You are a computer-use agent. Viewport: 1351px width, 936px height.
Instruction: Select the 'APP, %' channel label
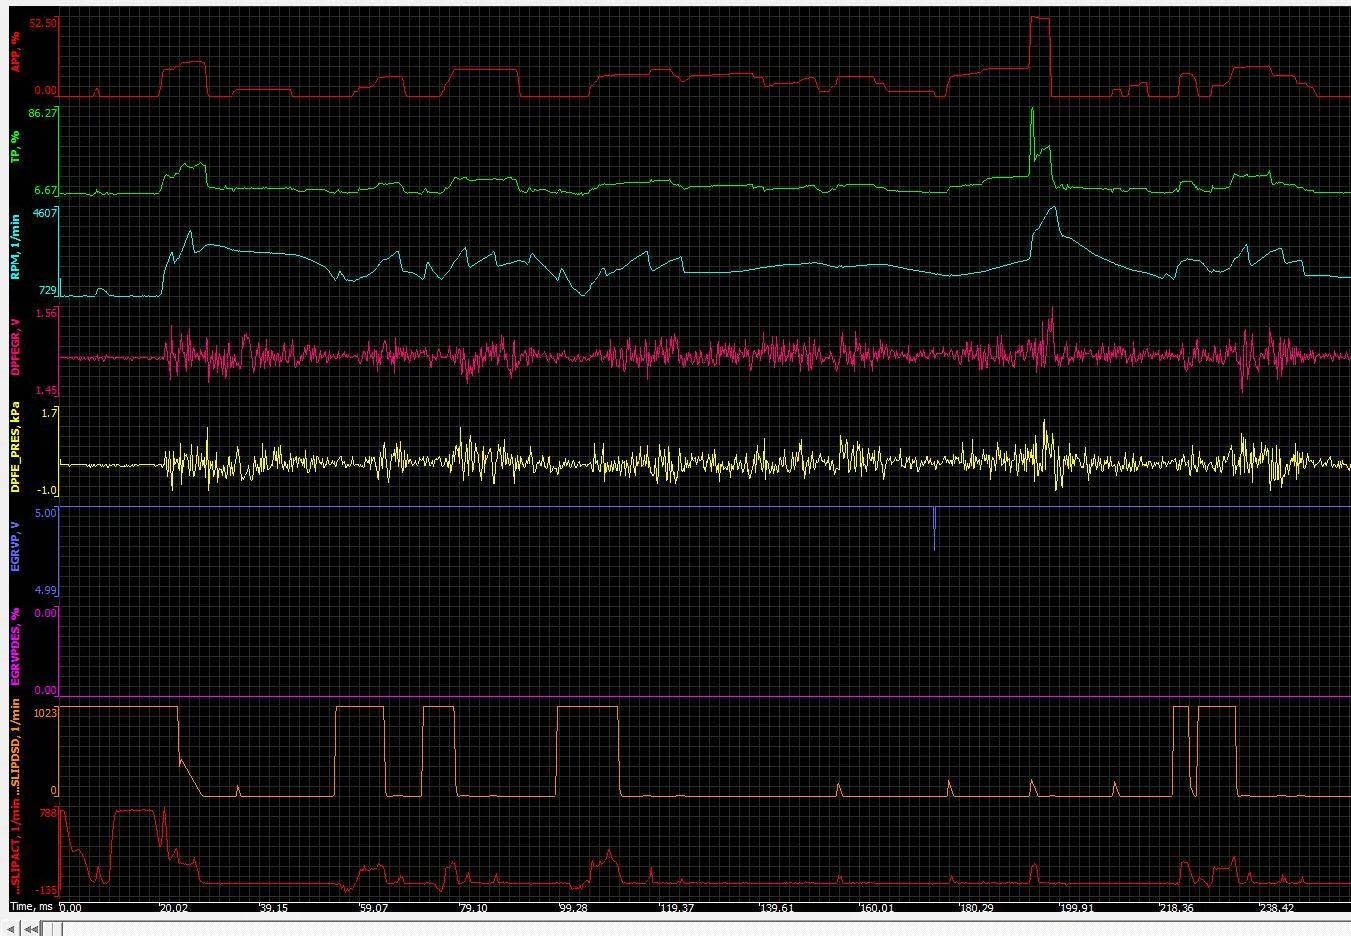click(x=15, y=51)
